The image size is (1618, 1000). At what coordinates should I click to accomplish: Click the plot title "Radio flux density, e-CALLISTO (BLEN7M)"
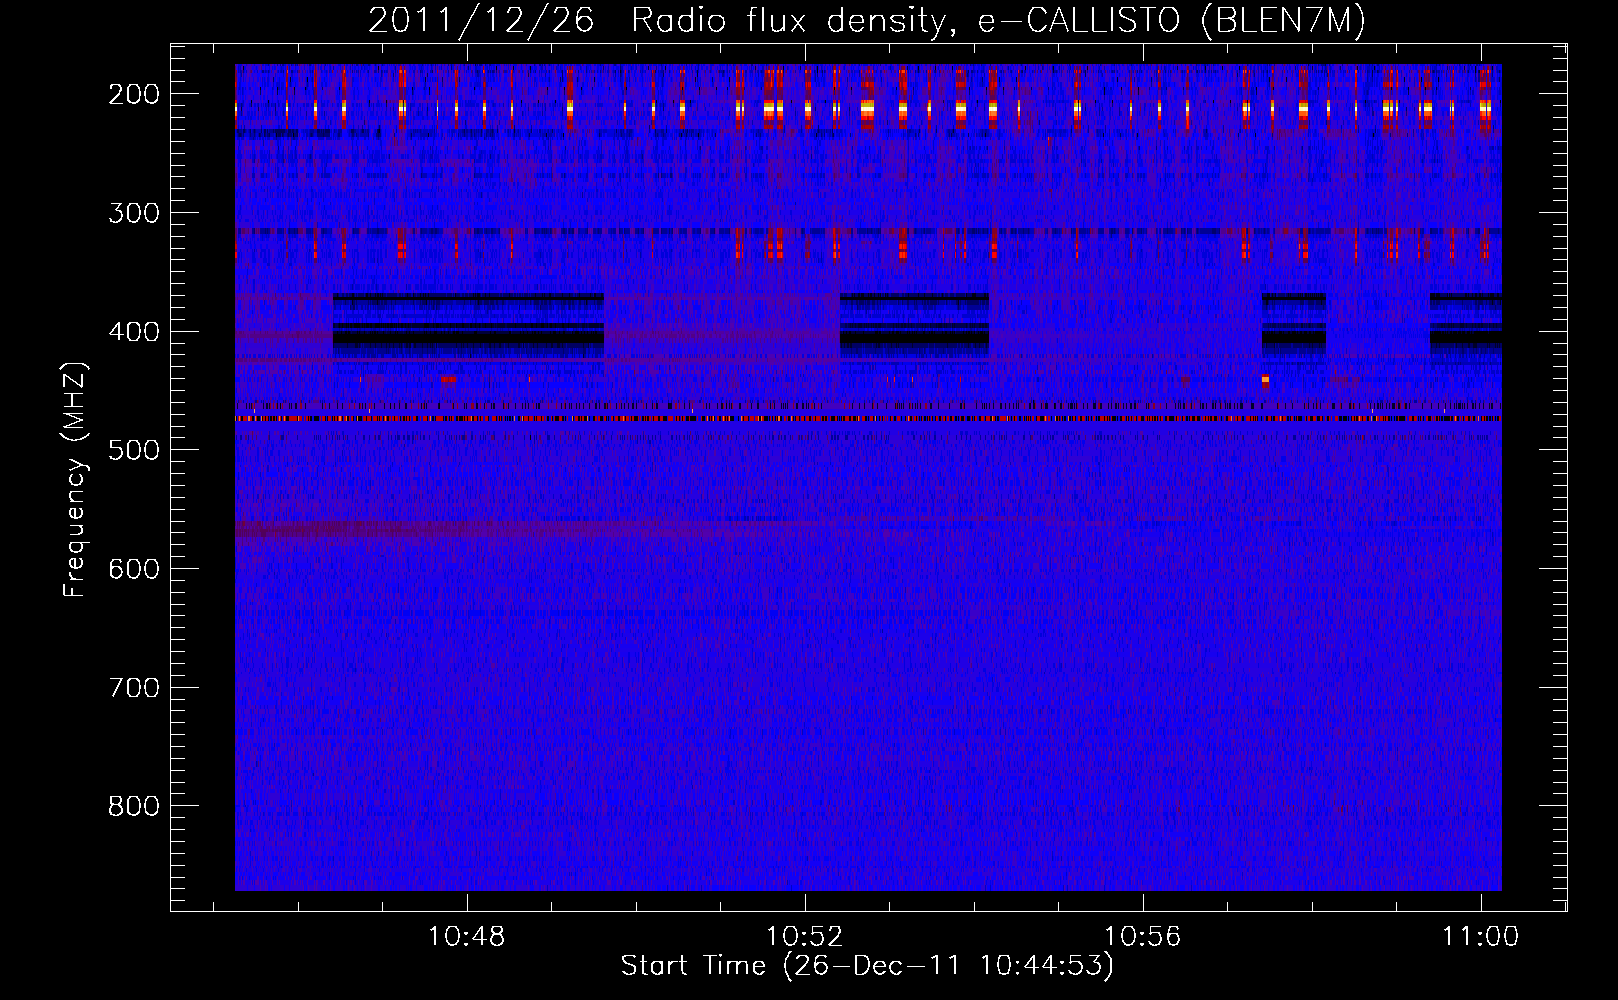tap(998, 21)
